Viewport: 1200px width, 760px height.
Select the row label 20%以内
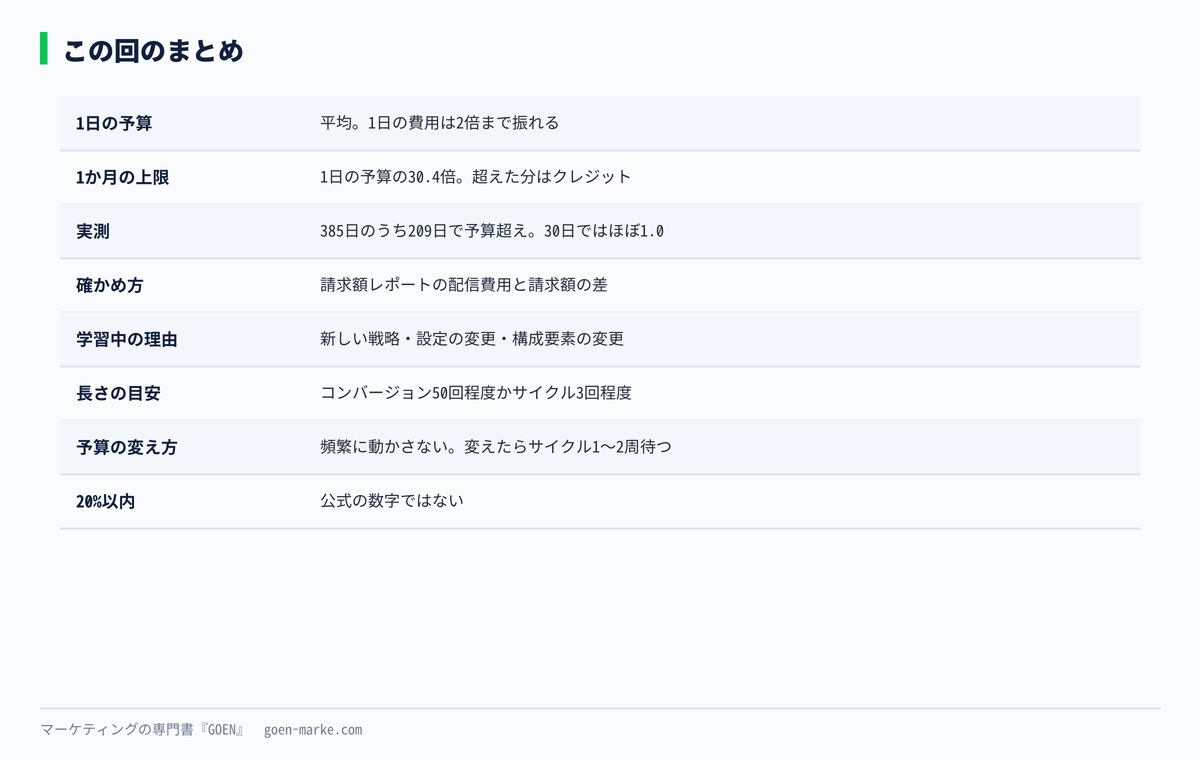[x=105, y=502]
